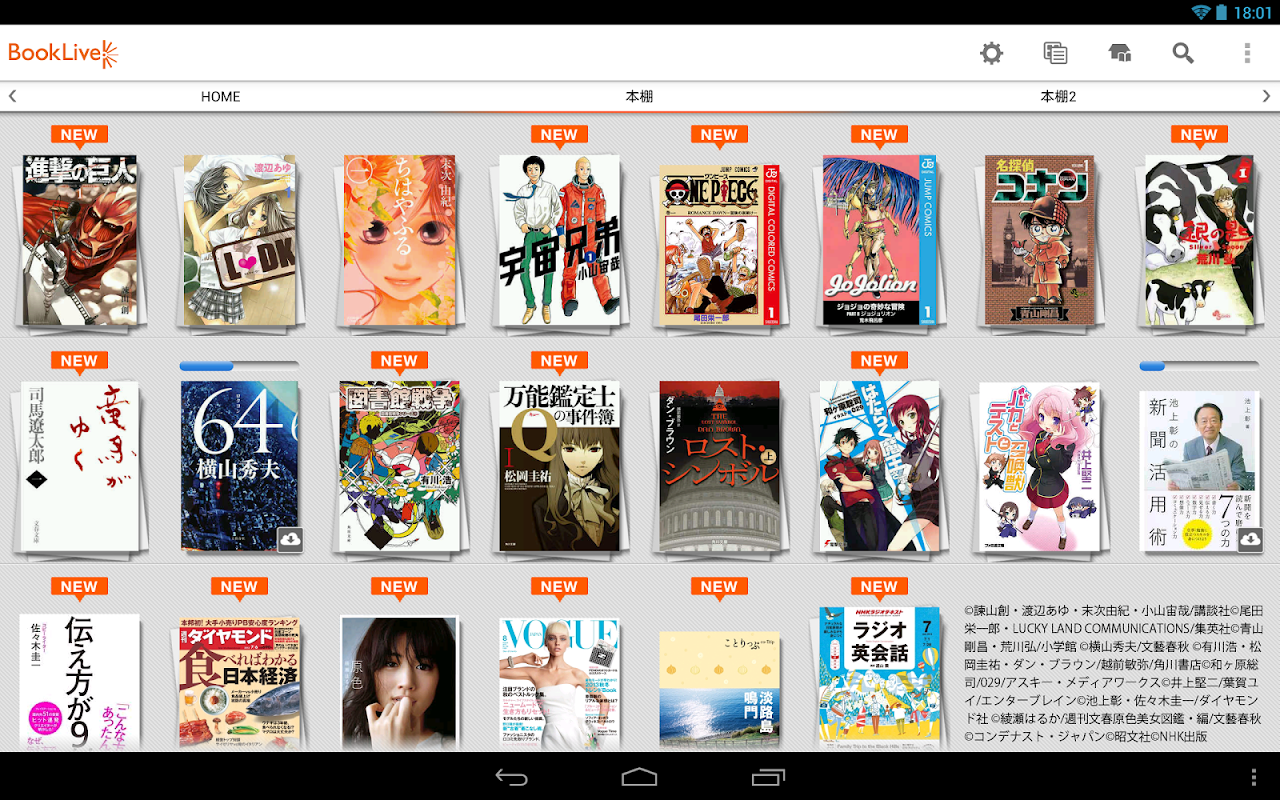The height and width of the screenshot is (800, 1280).
Task: Tap NEW badge above 図書館戦争
Action: point(399,362)
